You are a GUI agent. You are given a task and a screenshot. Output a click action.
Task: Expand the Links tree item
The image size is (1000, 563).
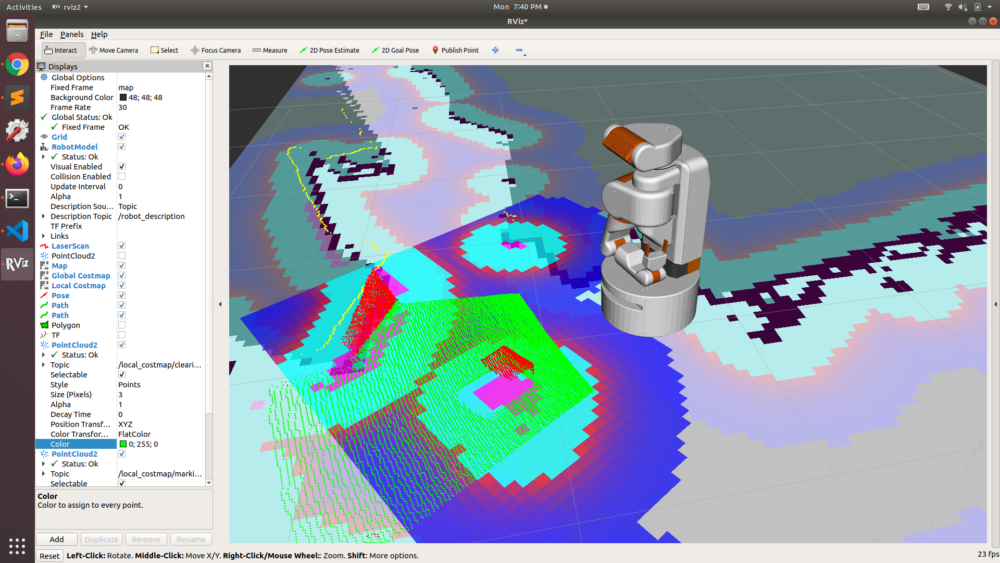43,236
